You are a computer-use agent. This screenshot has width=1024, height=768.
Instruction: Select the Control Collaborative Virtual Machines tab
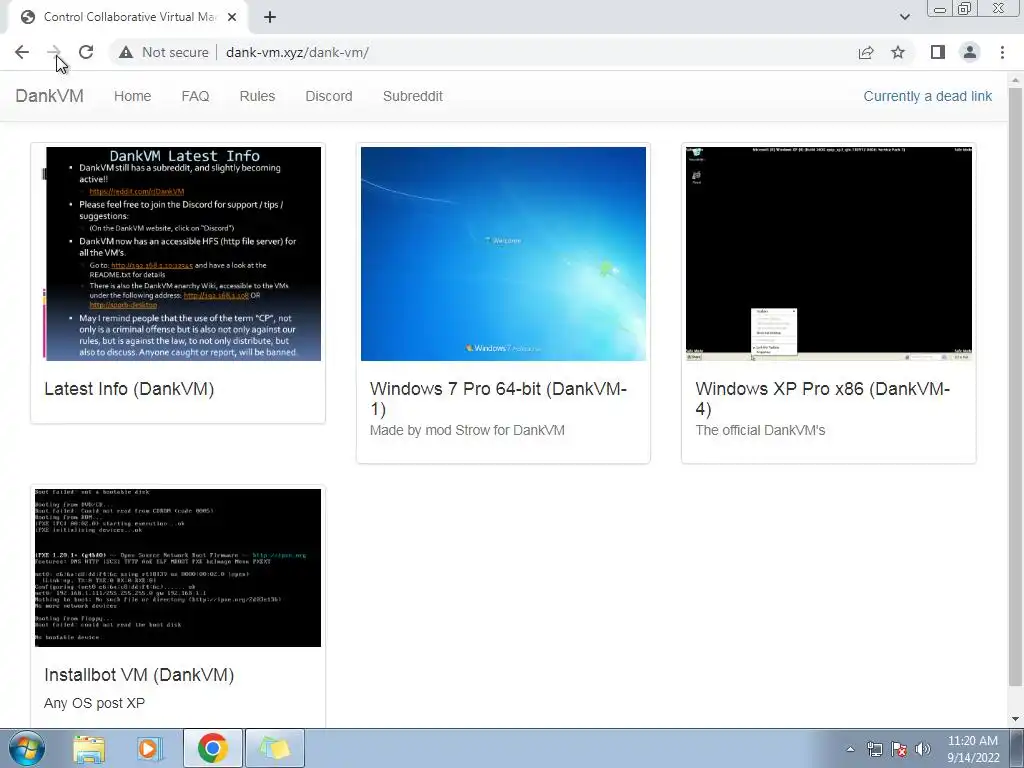[124, 17]
